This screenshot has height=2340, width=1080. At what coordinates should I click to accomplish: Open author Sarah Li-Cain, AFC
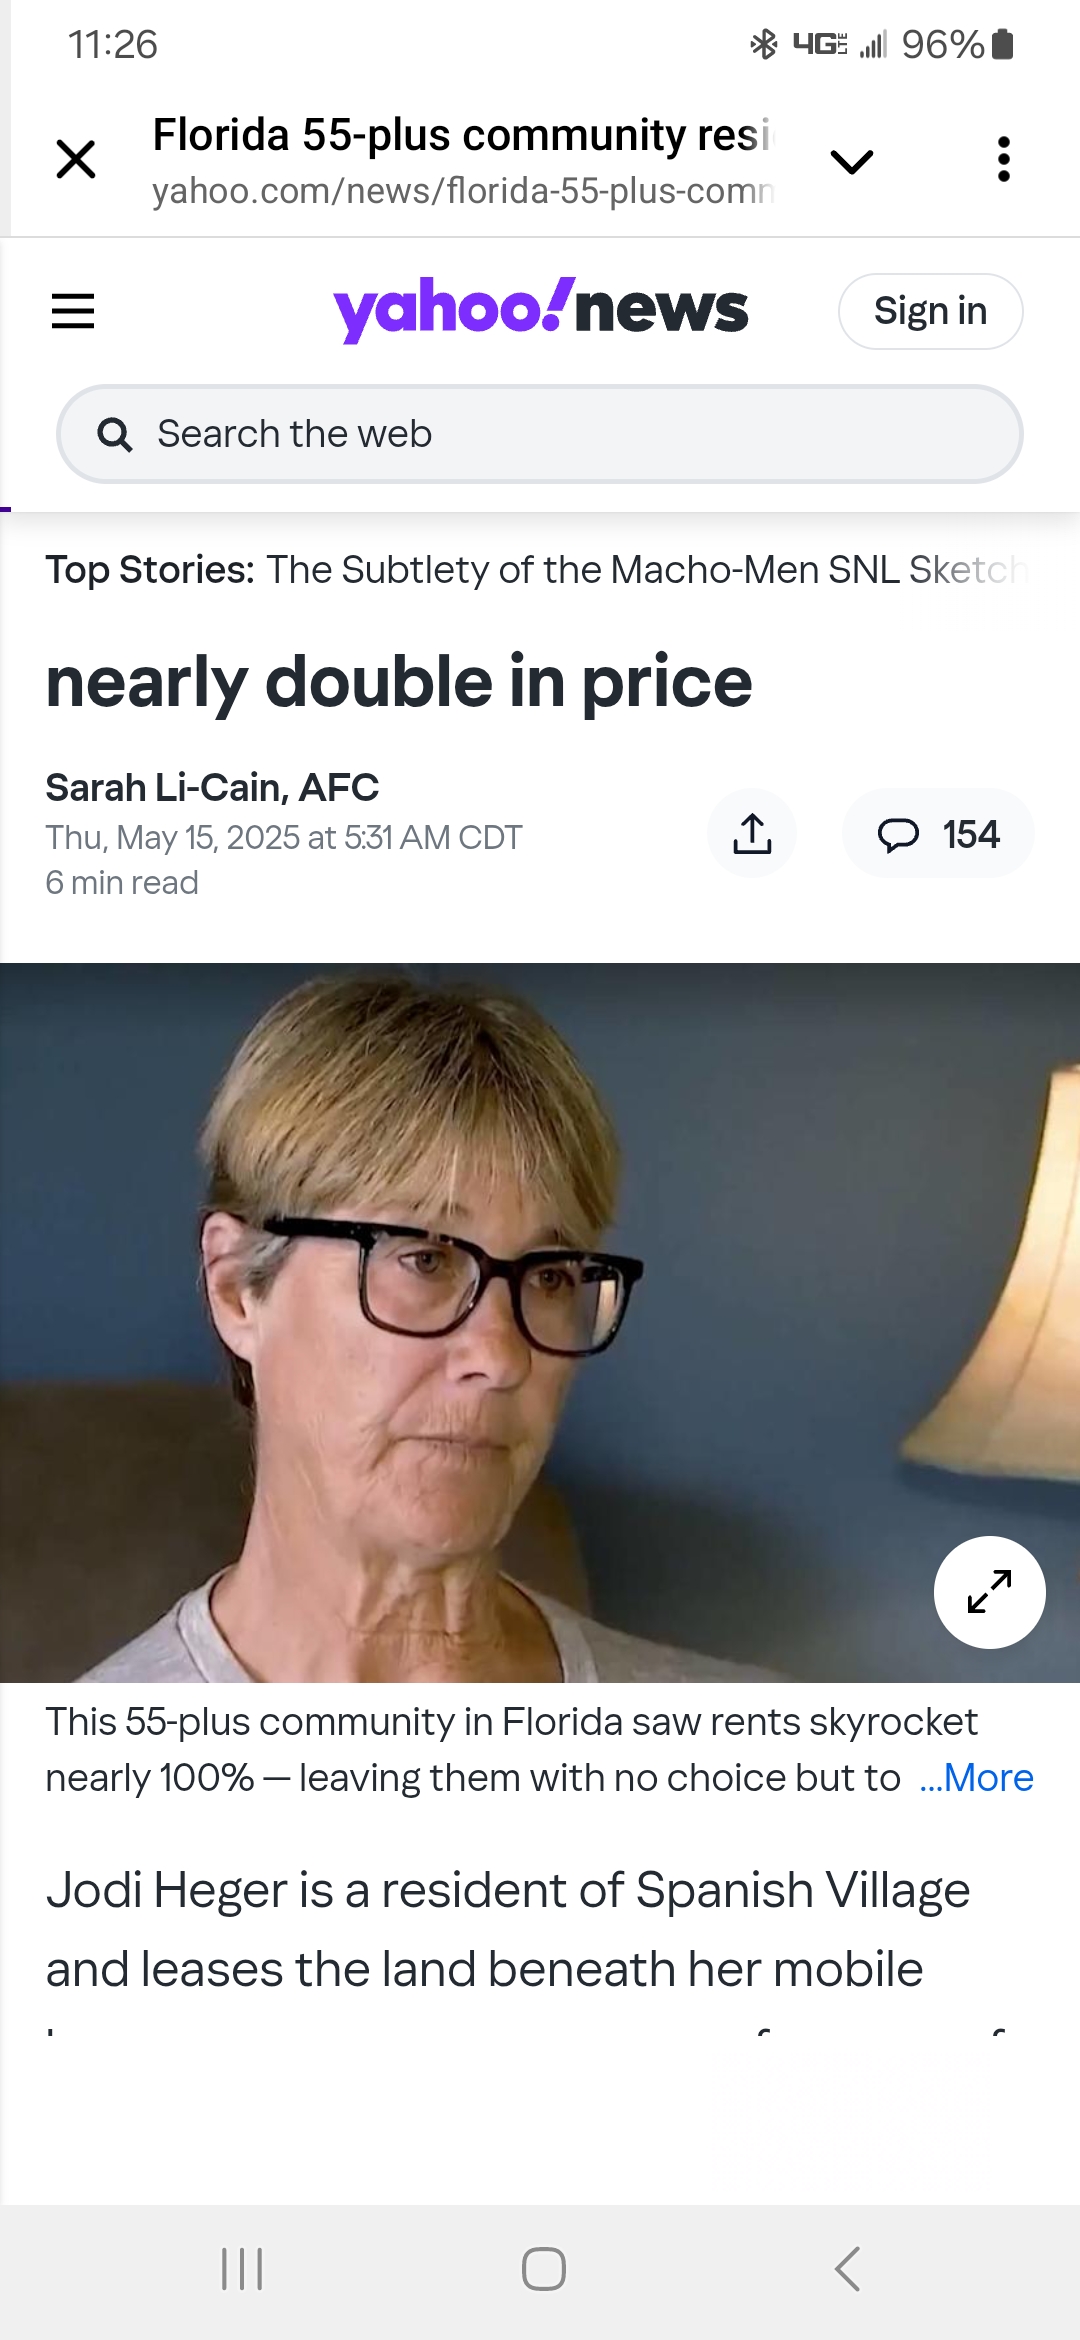212,788
